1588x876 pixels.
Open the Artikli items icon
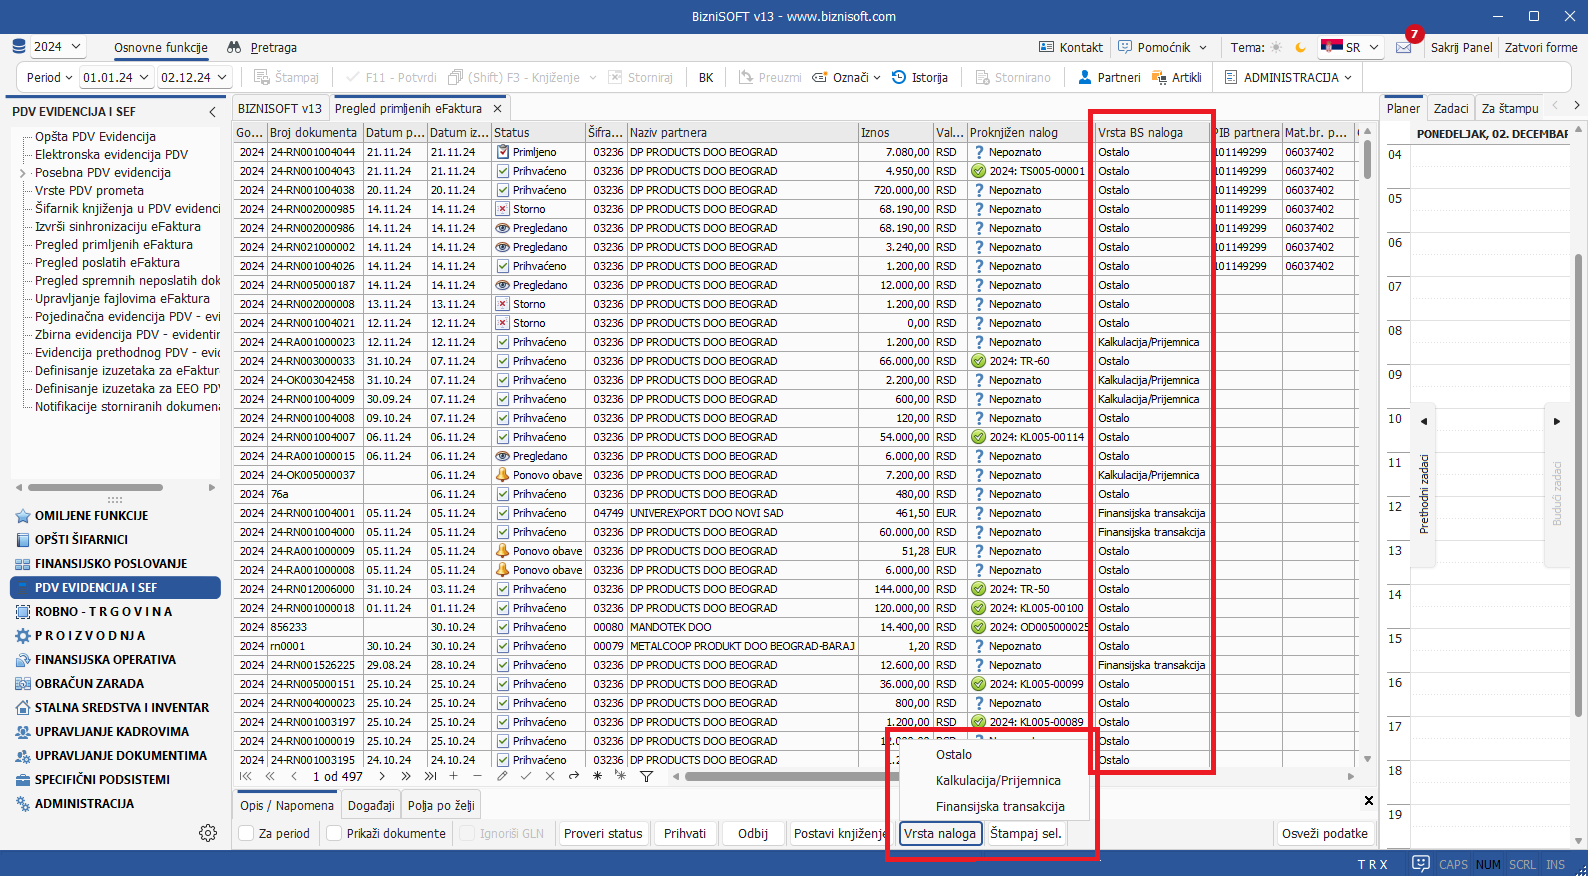(1159, 77)
